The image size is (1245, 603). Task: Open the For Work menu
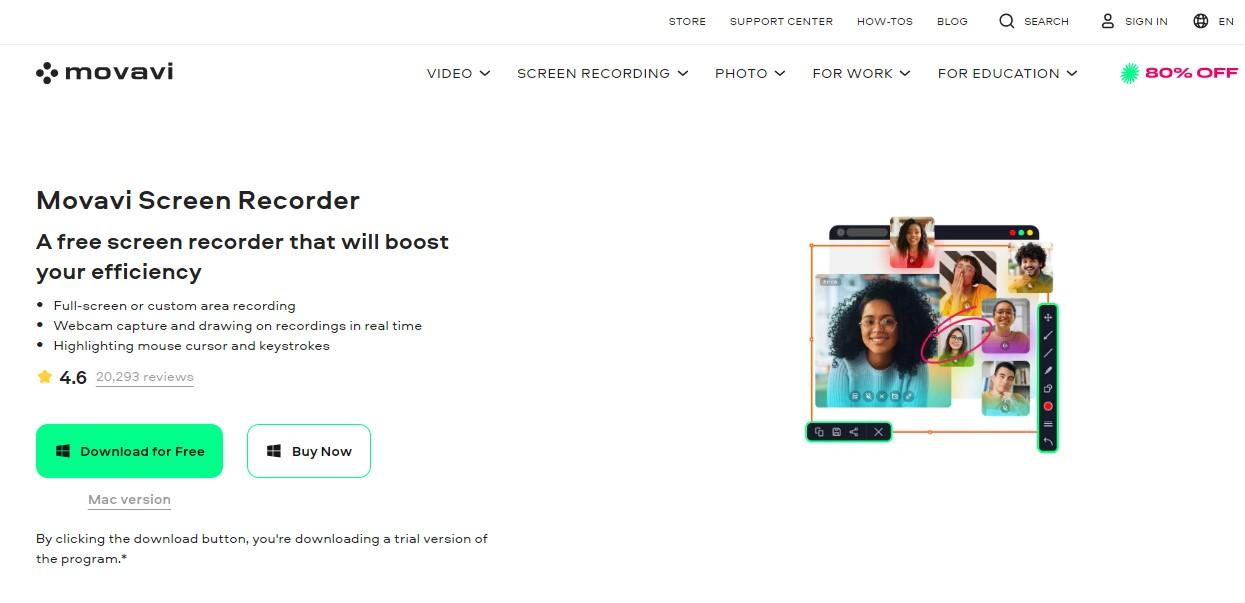(861, 73)
